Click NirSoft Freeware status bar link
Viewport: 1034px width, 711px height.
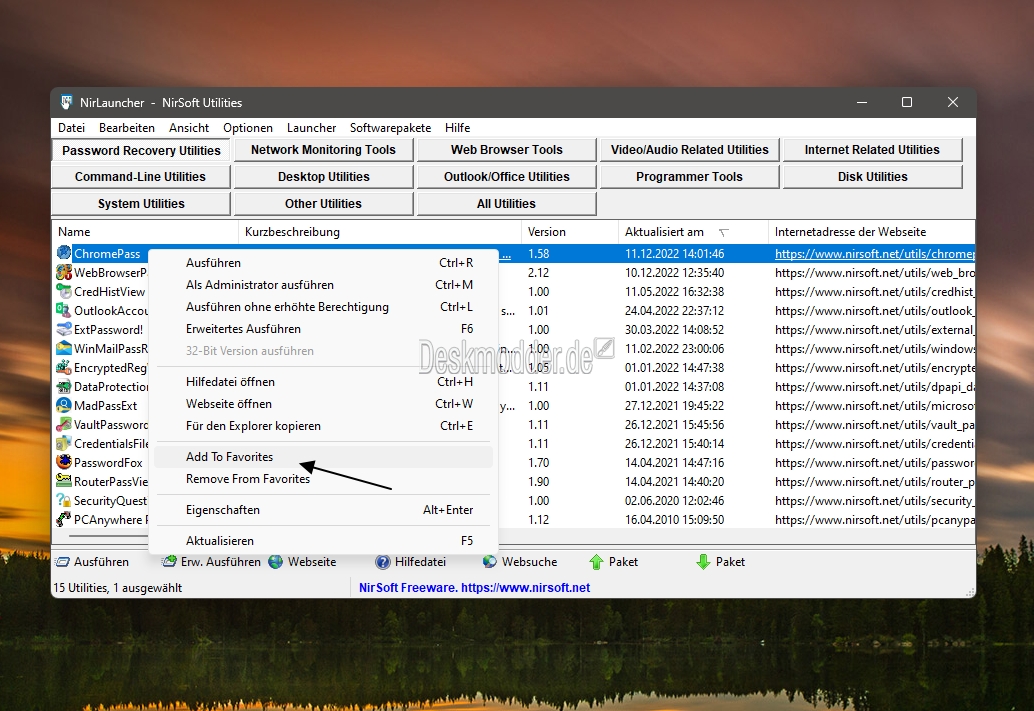click(474, 588)
